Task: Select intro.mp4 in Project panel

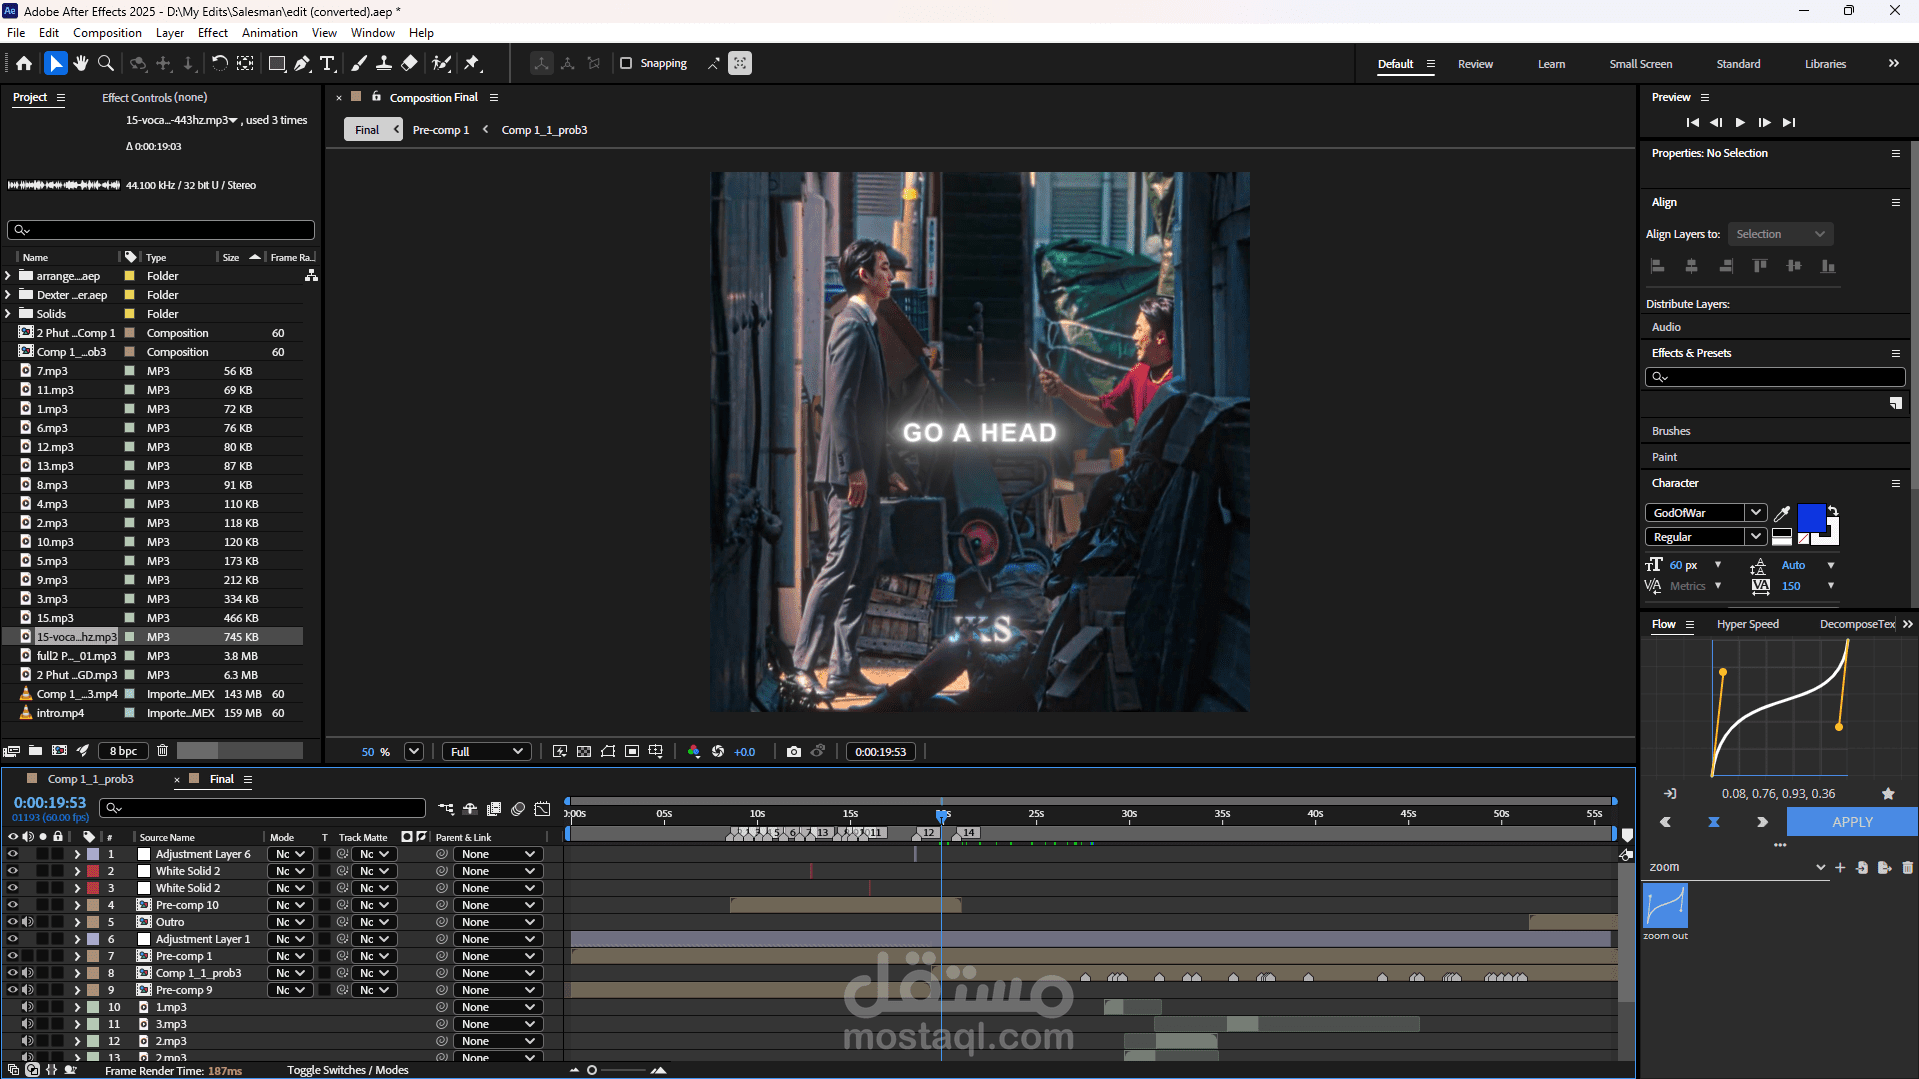Action: 60,713
